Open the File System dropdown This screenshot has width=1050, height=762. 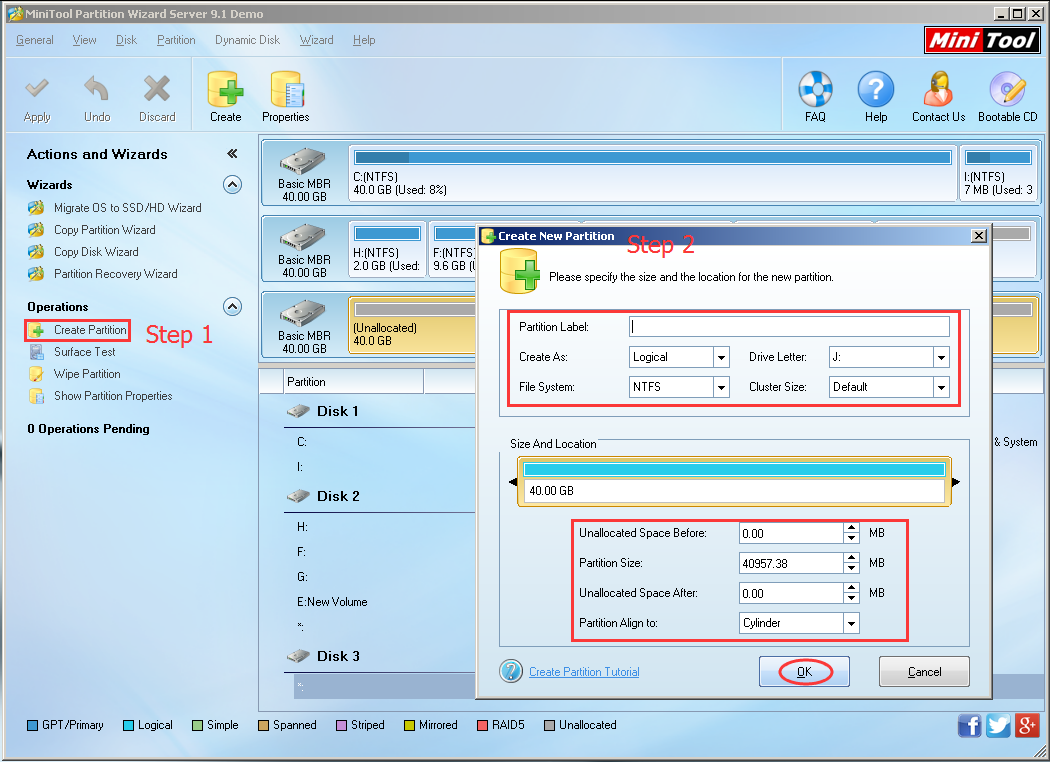721,387
